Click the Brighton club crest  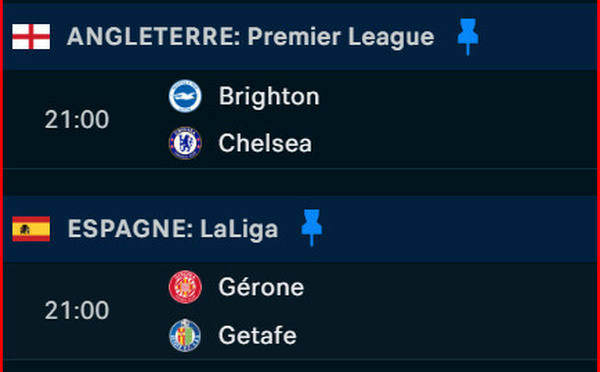tap(185, 96)
